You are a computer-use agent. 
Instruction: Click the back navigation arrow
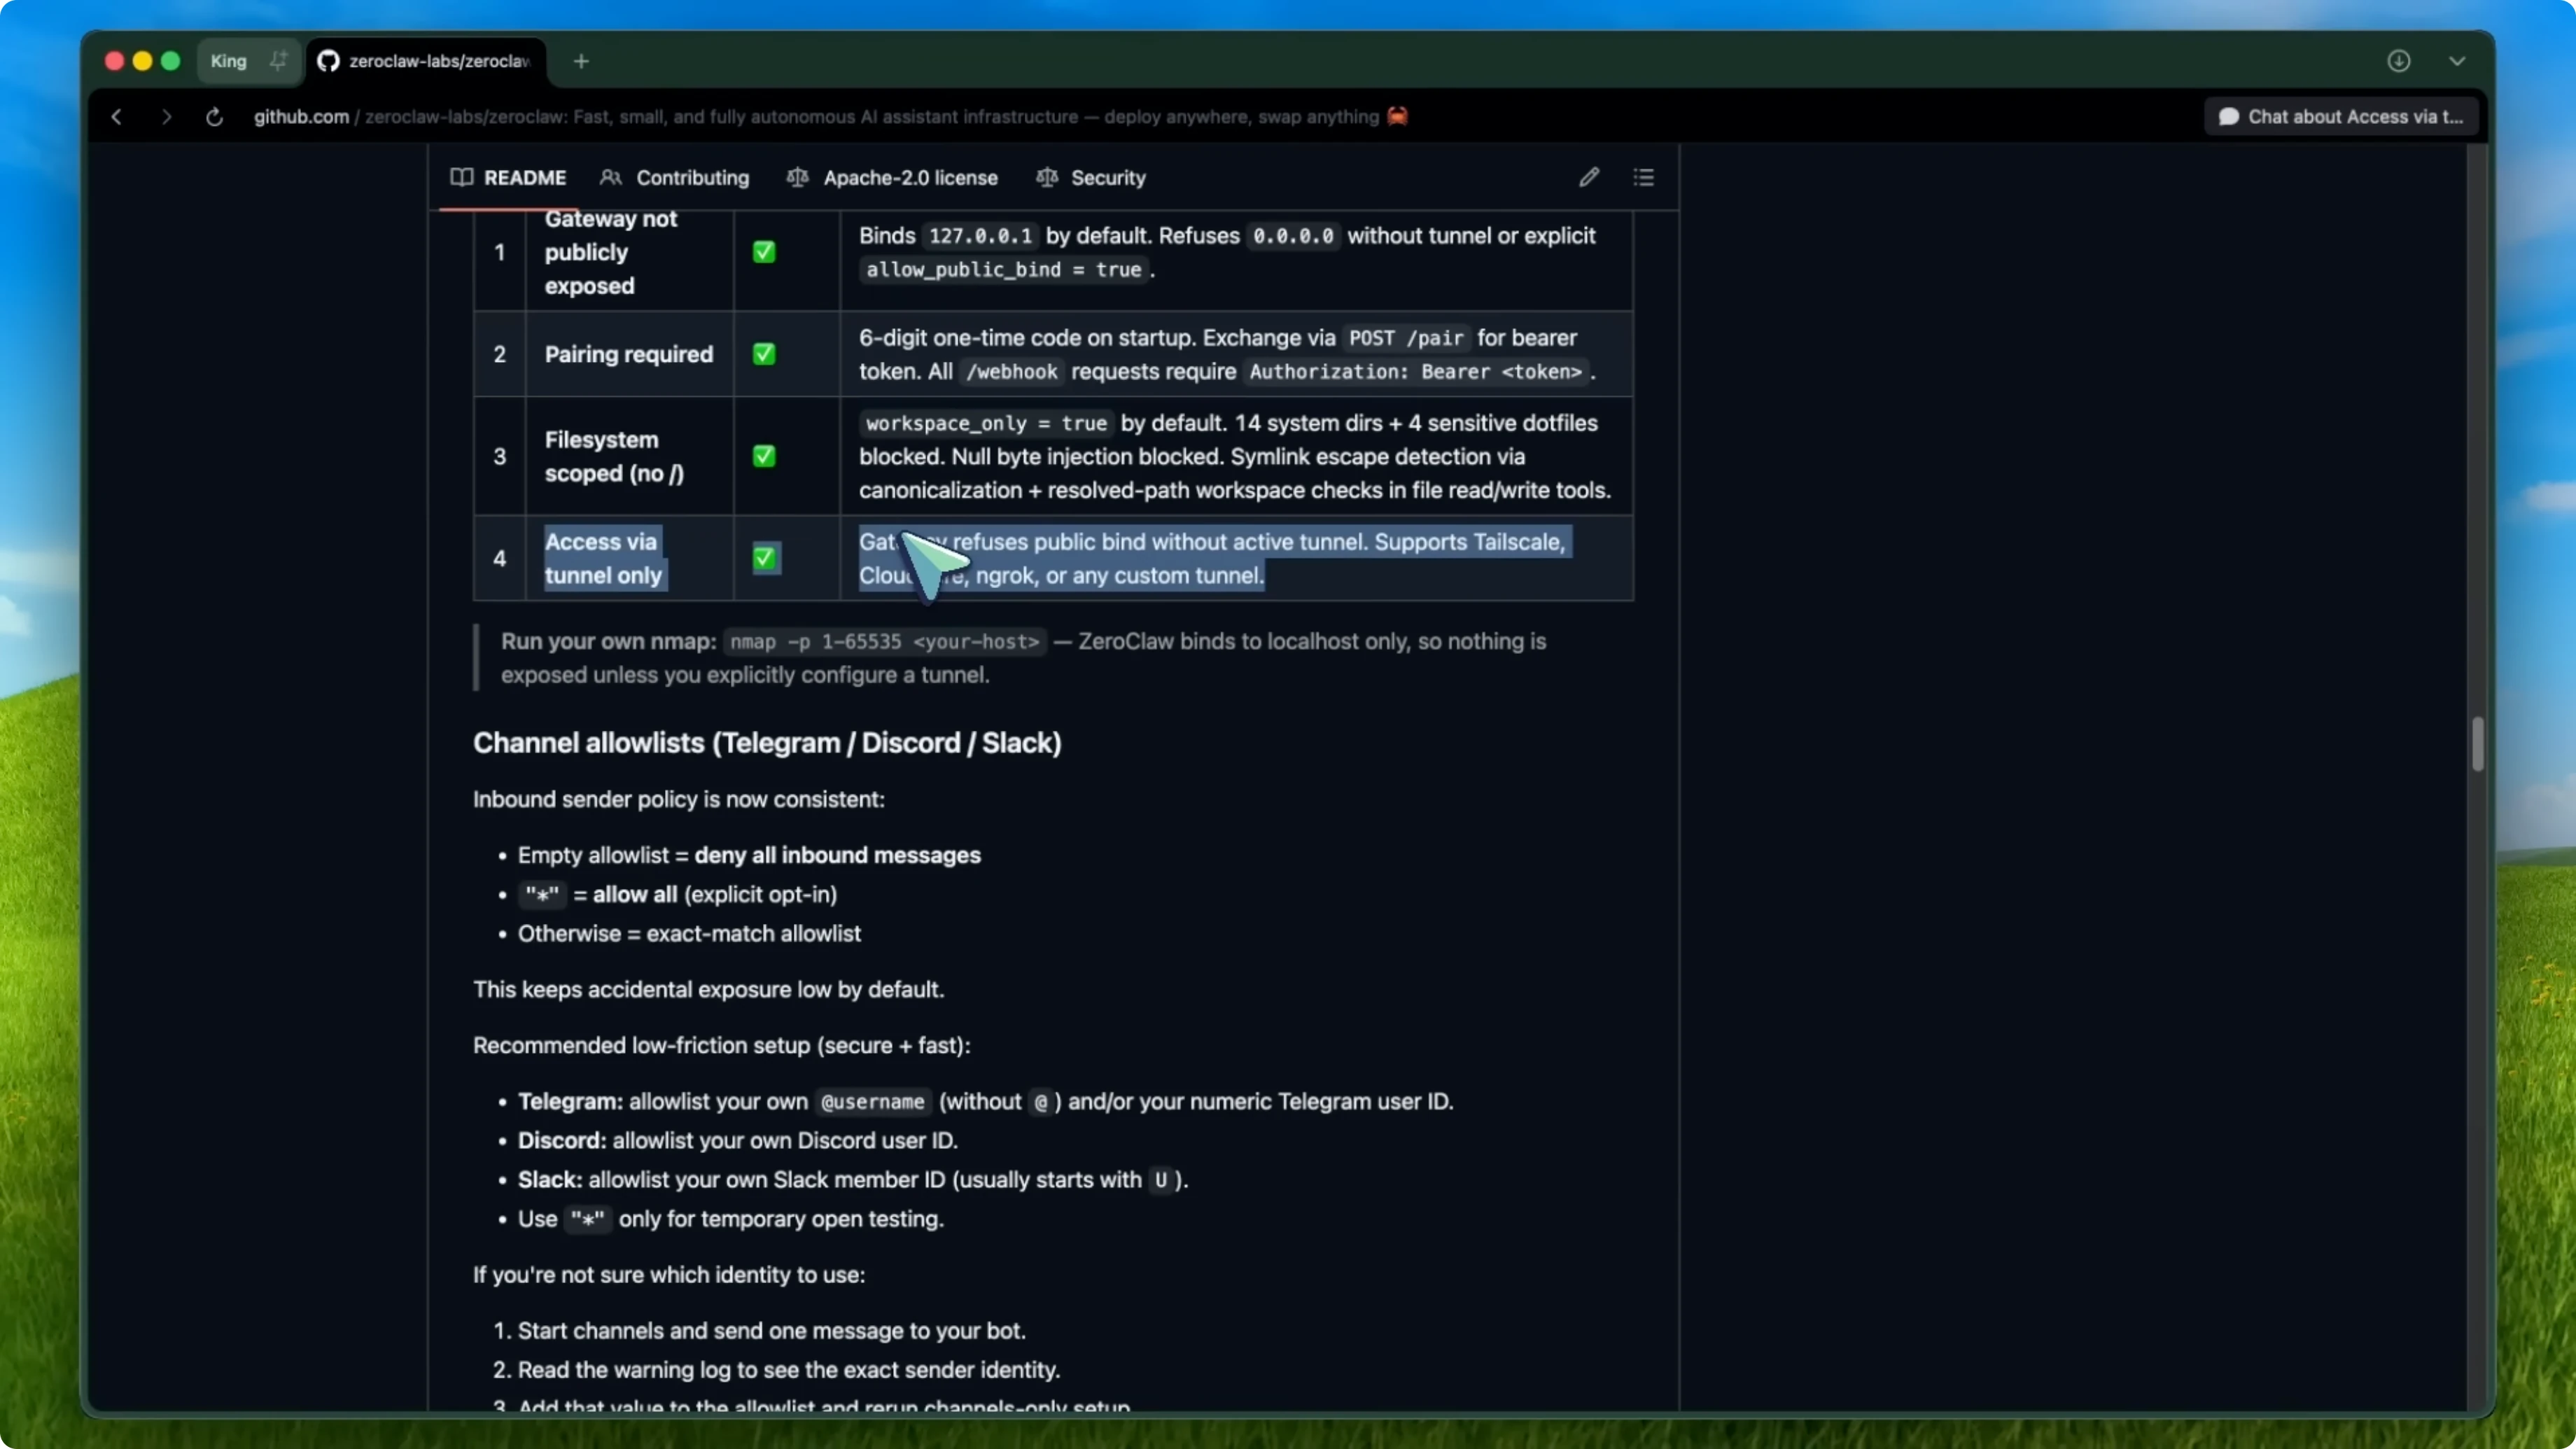[116, 117]
